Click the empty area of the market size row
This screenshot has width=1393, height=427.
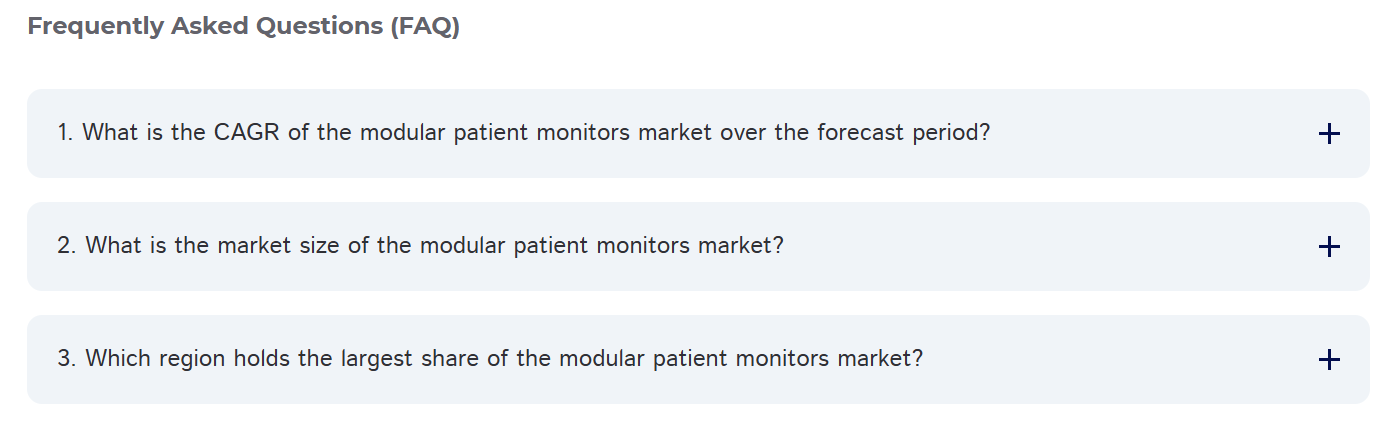[1050, 246]
